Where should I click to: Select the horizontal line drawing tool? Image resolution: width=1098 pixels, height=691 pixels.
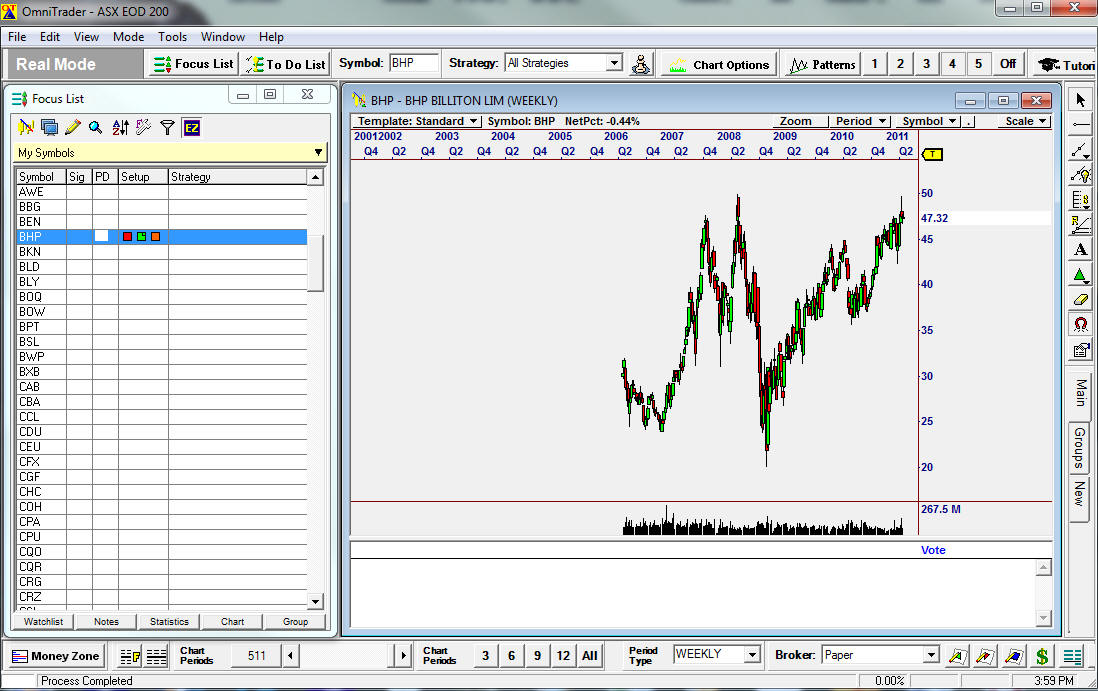coord(1080,125)
